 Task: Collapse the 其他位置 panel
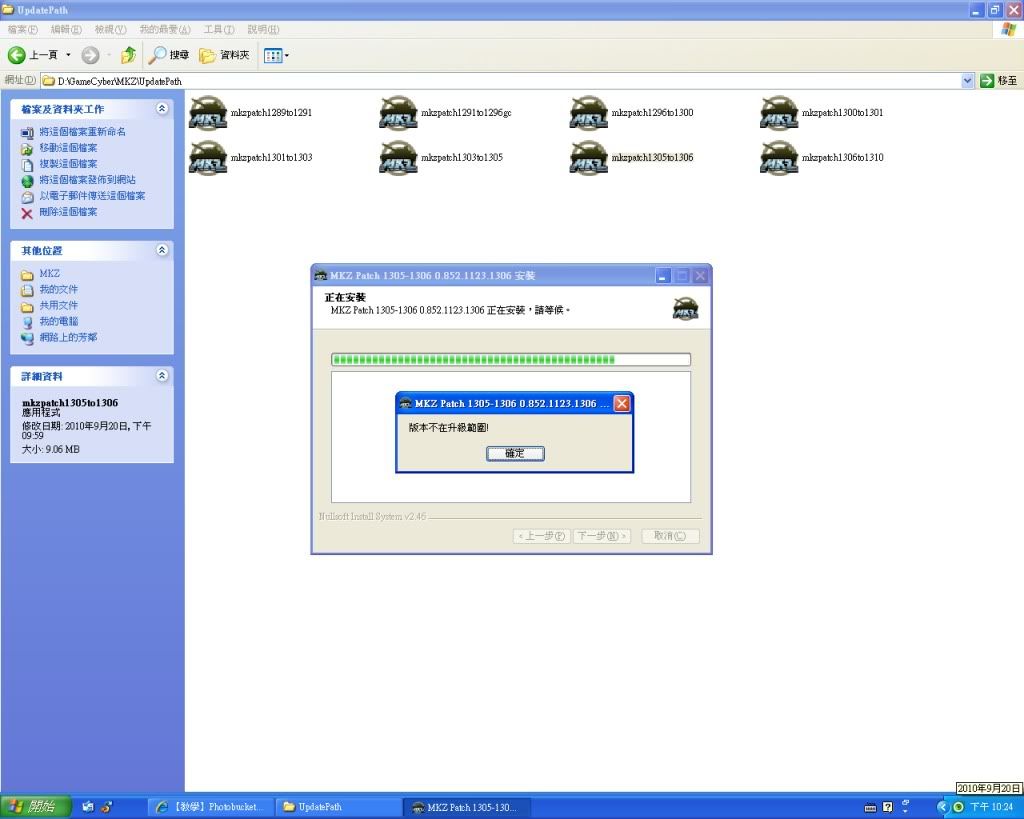tap(162, 250)
